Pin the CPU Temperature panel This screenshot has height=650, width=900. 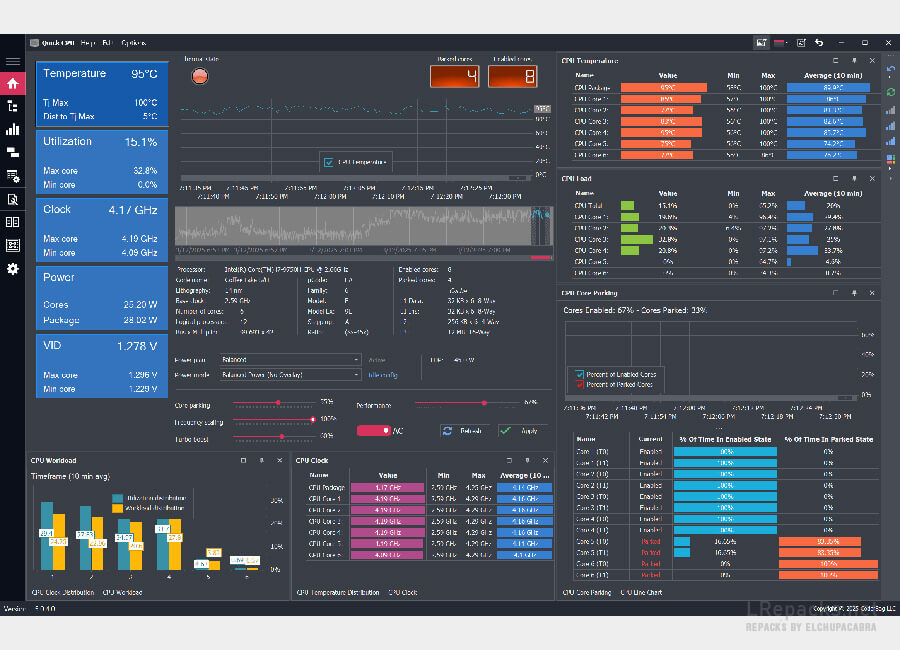854,61
